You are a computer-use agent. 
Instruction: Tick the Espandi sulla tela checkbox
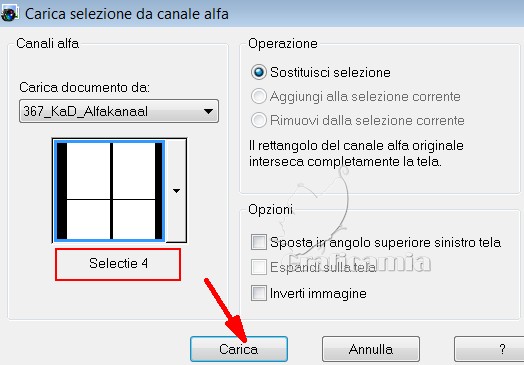tap(259, 267)
